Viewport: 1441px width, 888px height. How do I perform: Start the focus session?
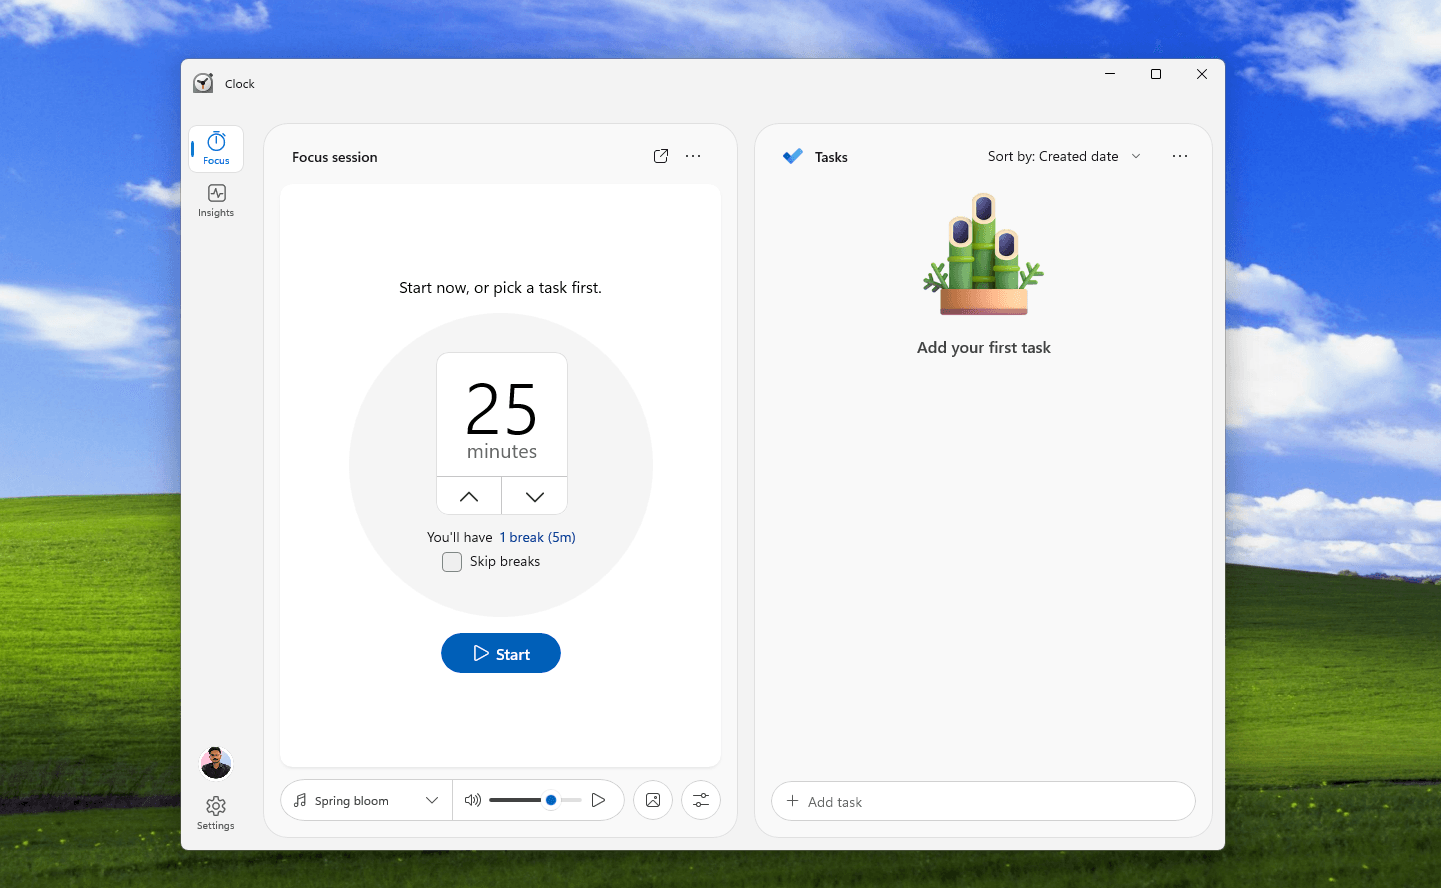click(x=500, y=653)
